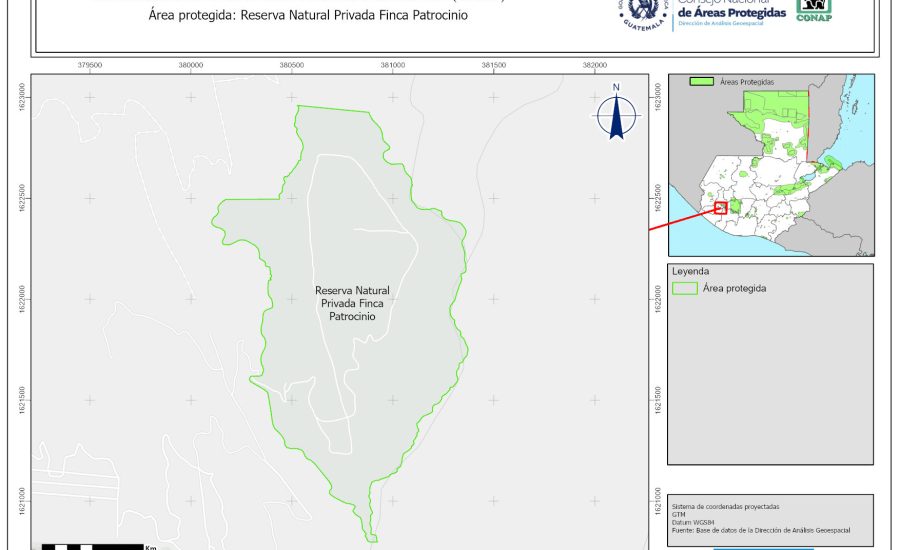Click the red locator square on inset map
Viewport: 900px width, 550px height.
(x=720, y=207)
